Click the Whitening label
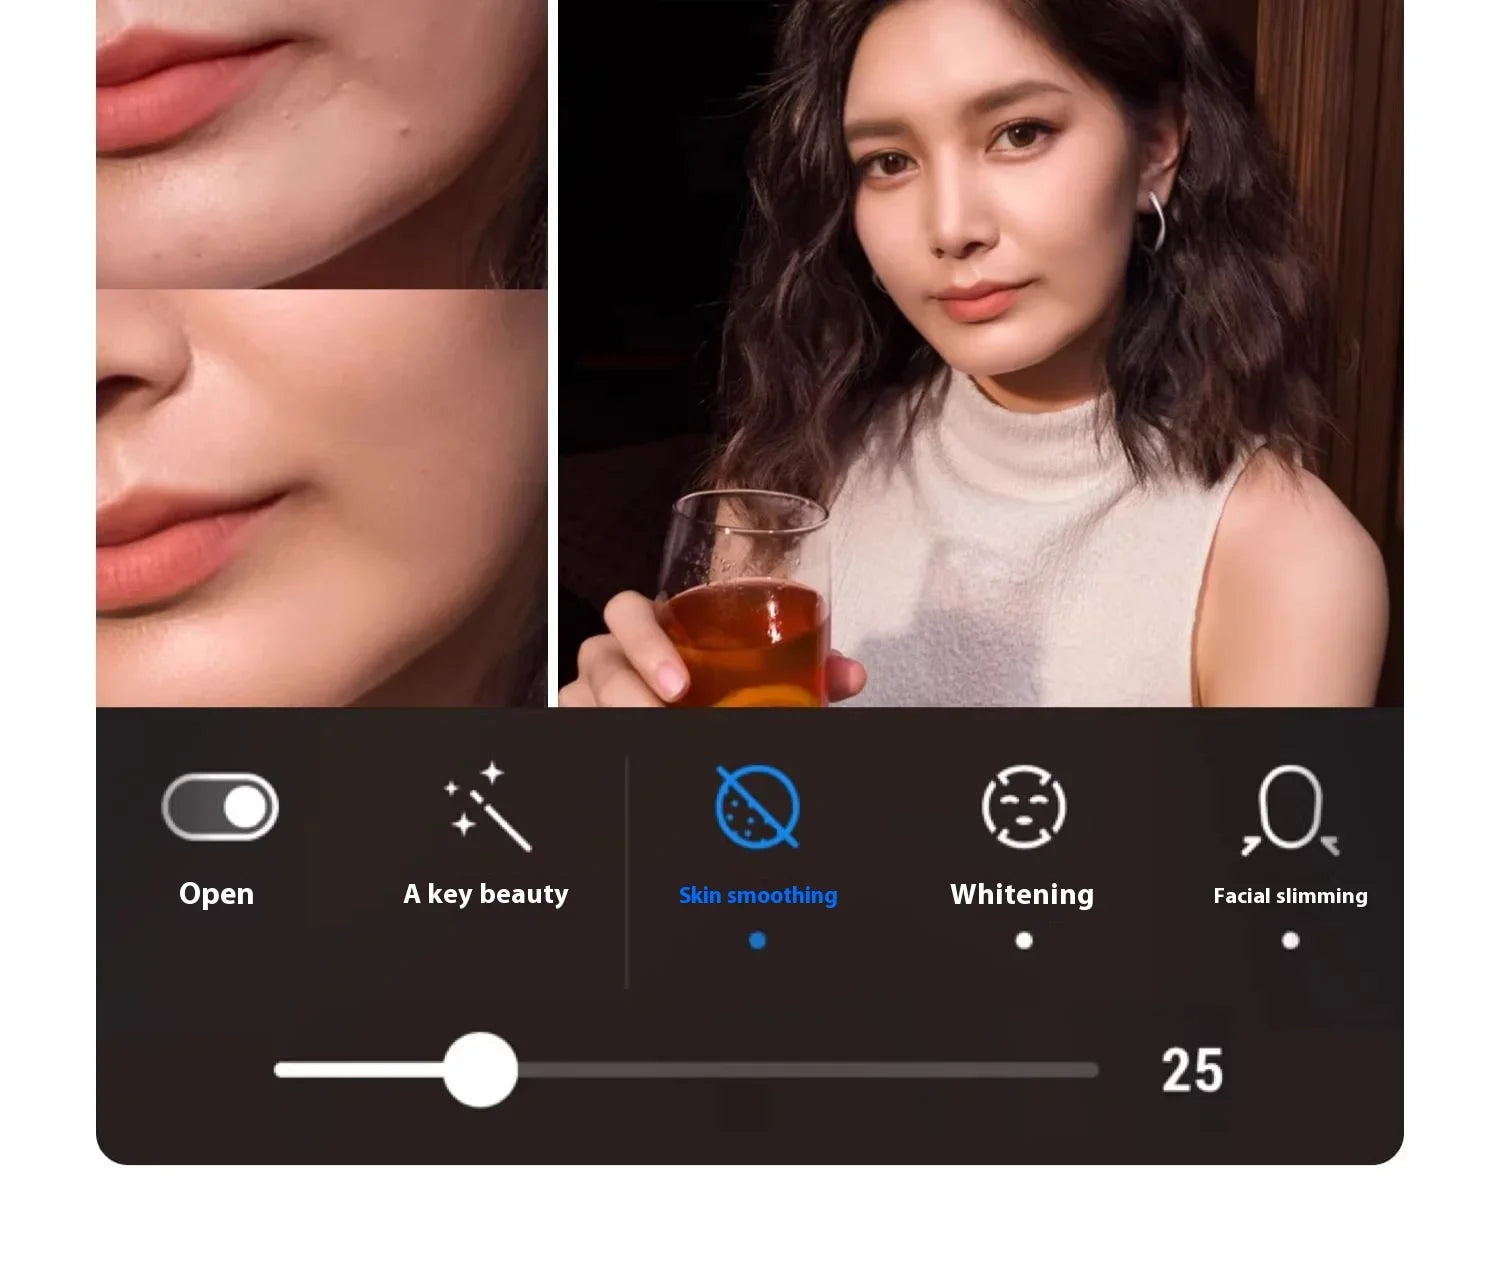1500x1261 pixels. [1022, 894]
